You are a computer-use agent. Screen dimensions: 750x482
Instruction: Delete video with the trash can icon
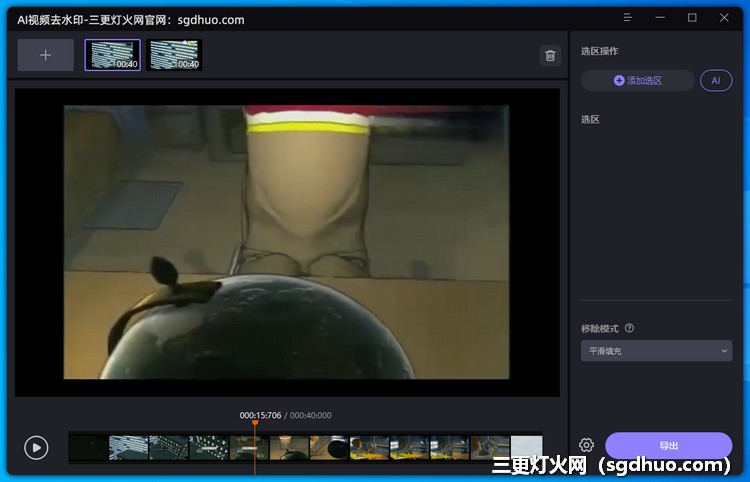550,55
